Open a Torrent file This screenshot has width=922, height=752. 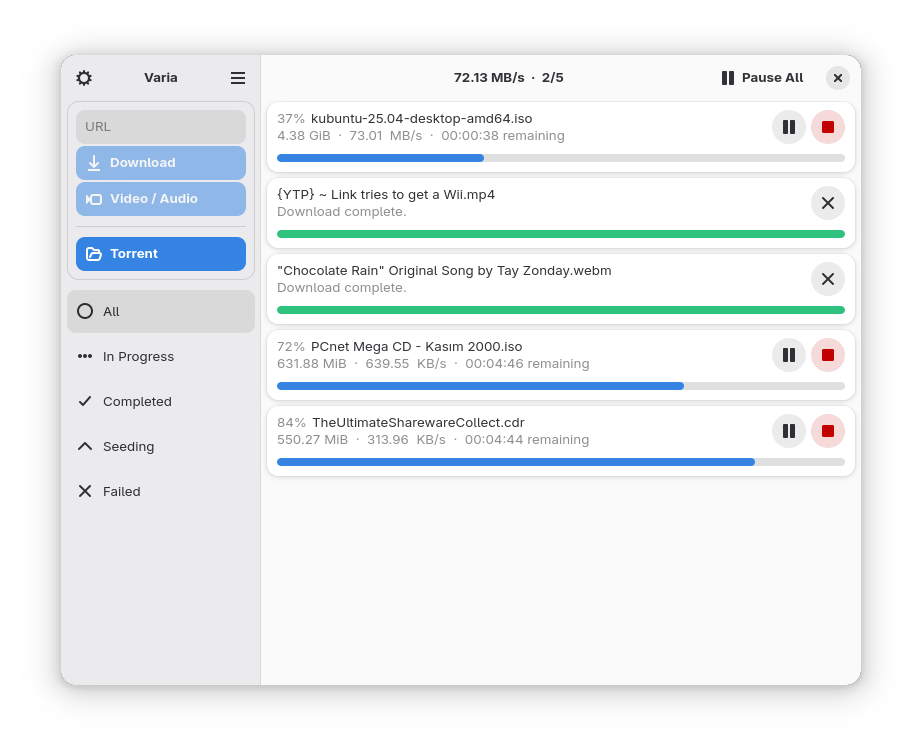click(161, 254)
